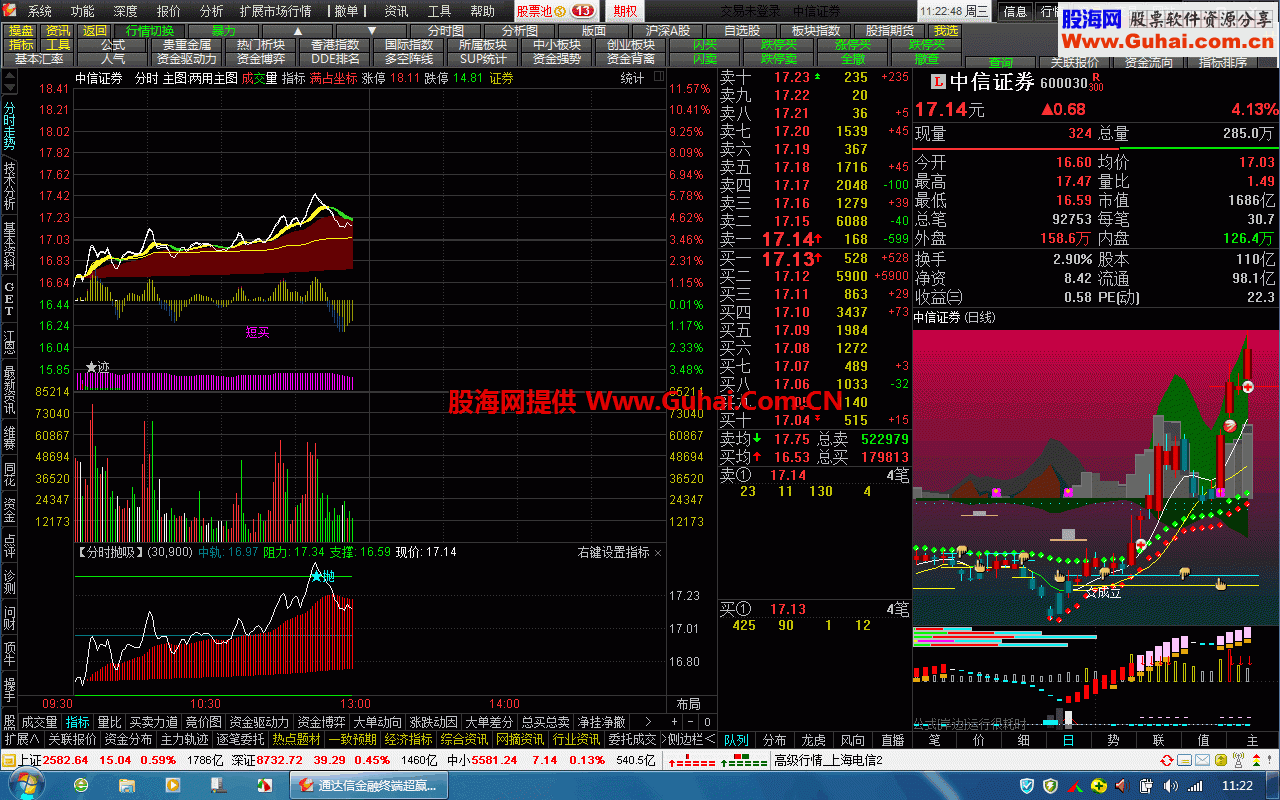Click the 贵重金属 toolbar button
The height and width of the screenshot is (800, 1280).
186,45
